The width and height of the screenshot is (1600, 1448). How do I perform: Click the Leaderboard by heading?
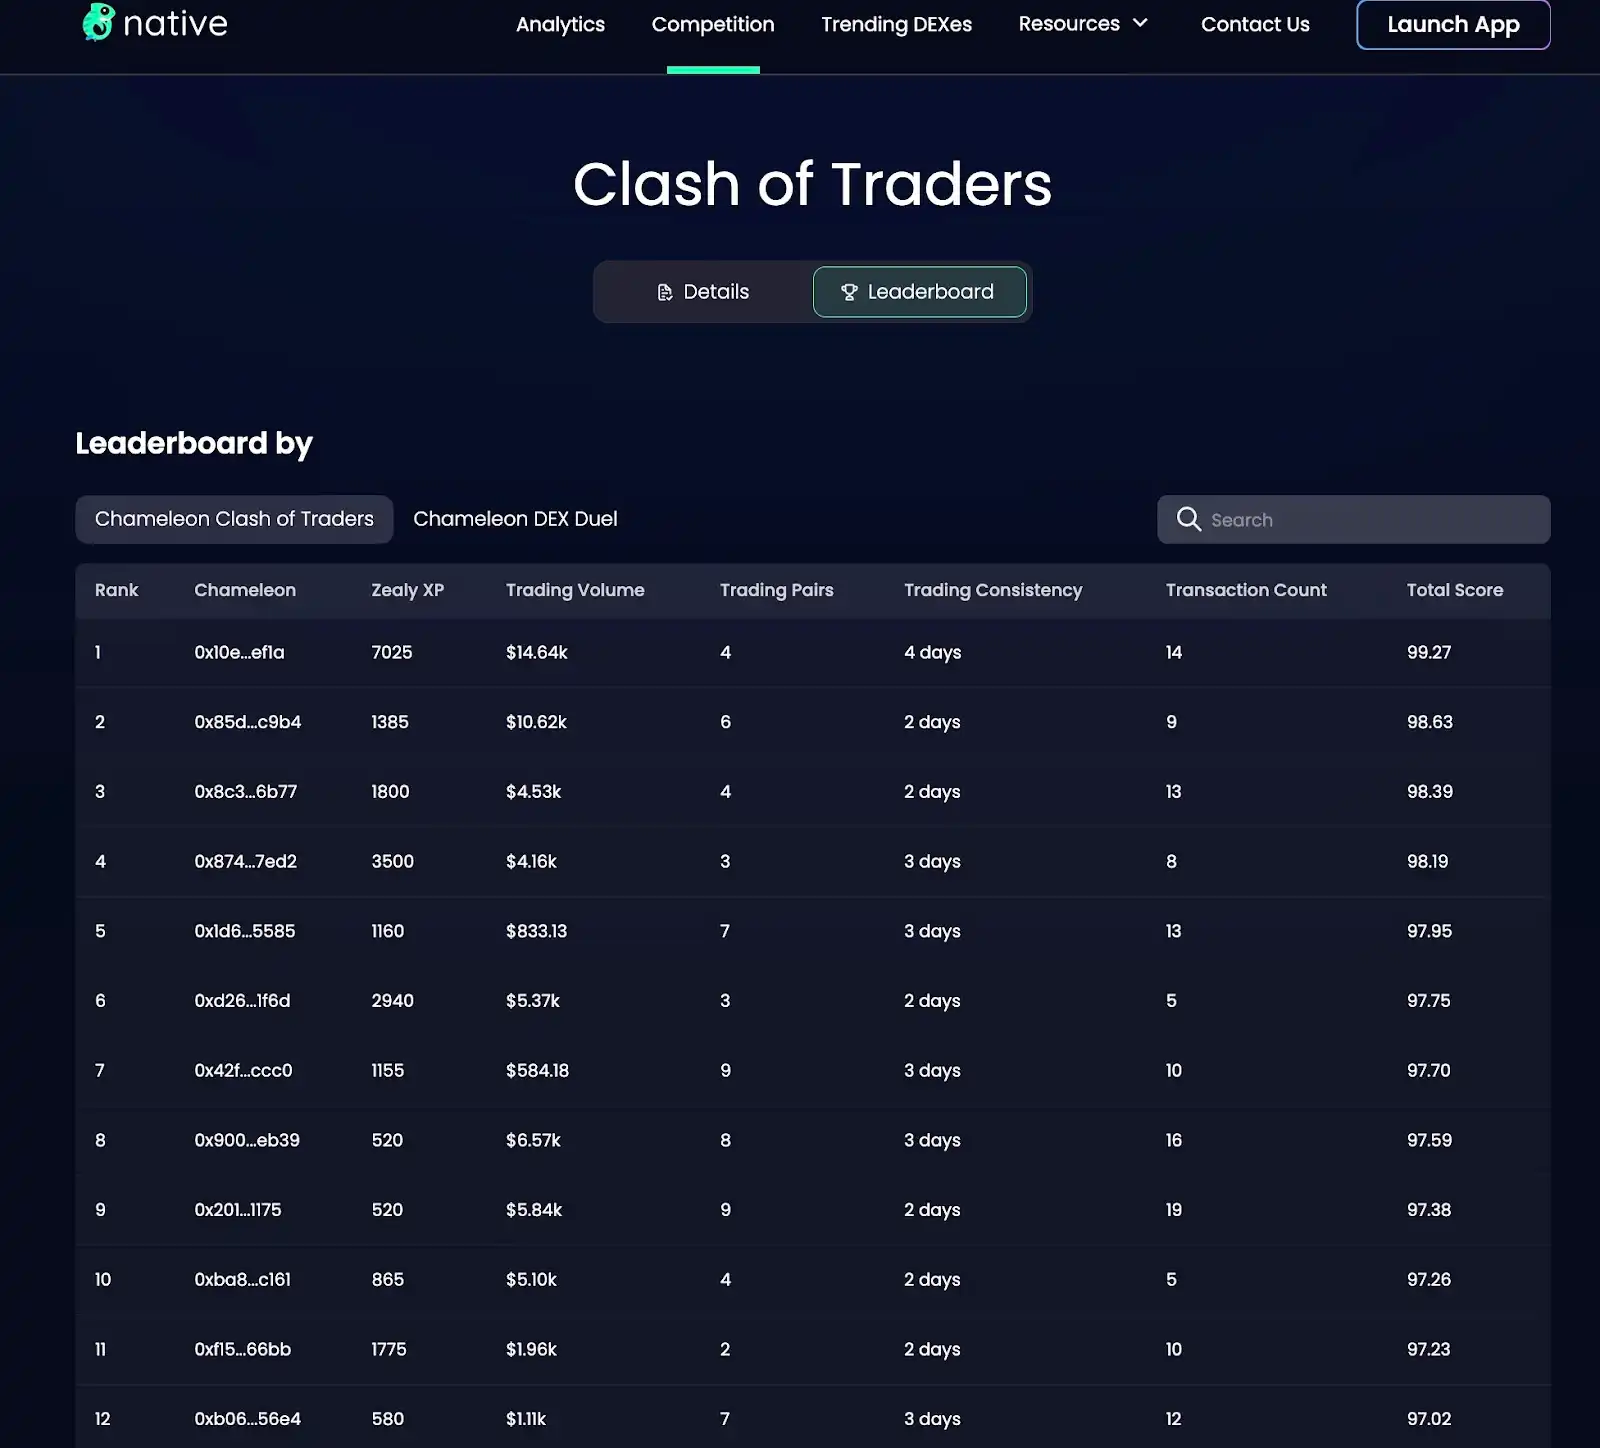[x=194, y=443]
